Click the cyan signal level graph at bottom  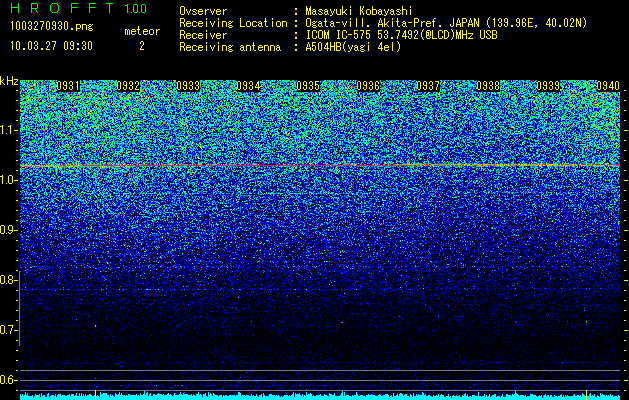[320, 396]
